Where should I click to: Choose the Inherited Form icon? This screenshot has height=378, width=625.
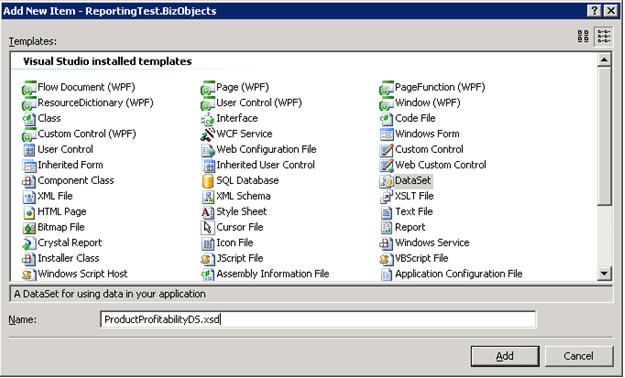coord(29,165)
